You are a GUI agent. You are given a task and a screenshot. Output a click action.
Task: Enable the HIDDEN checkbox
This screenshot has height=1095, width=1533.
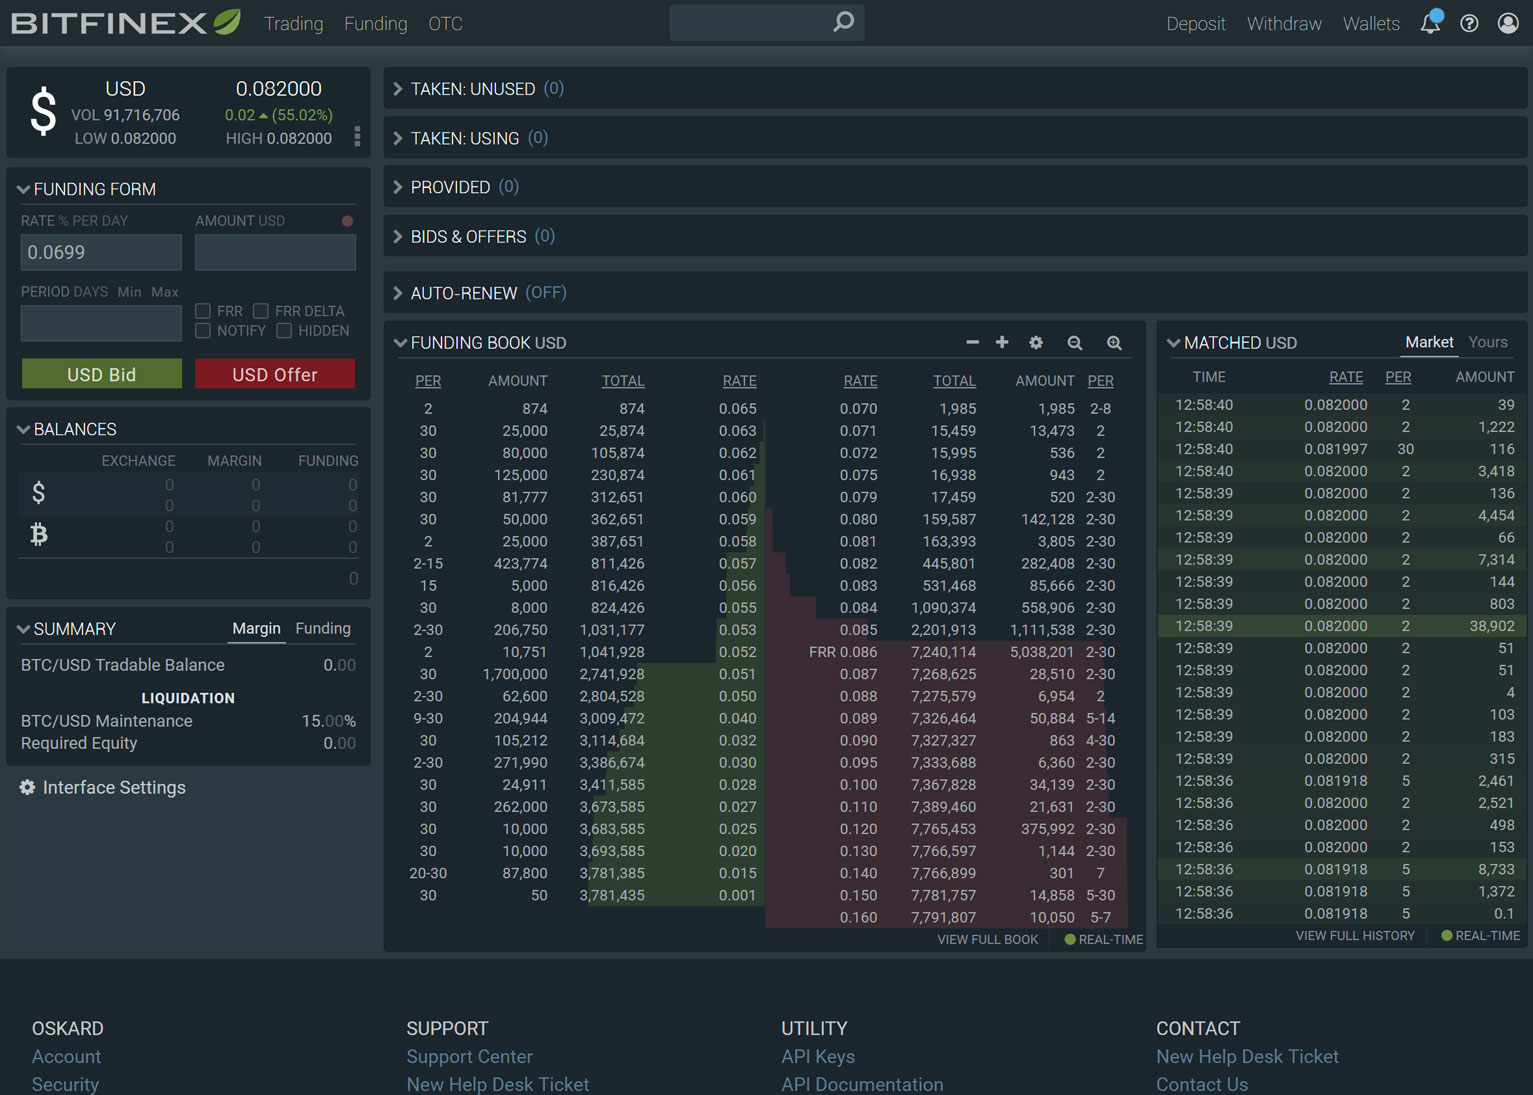284,331
